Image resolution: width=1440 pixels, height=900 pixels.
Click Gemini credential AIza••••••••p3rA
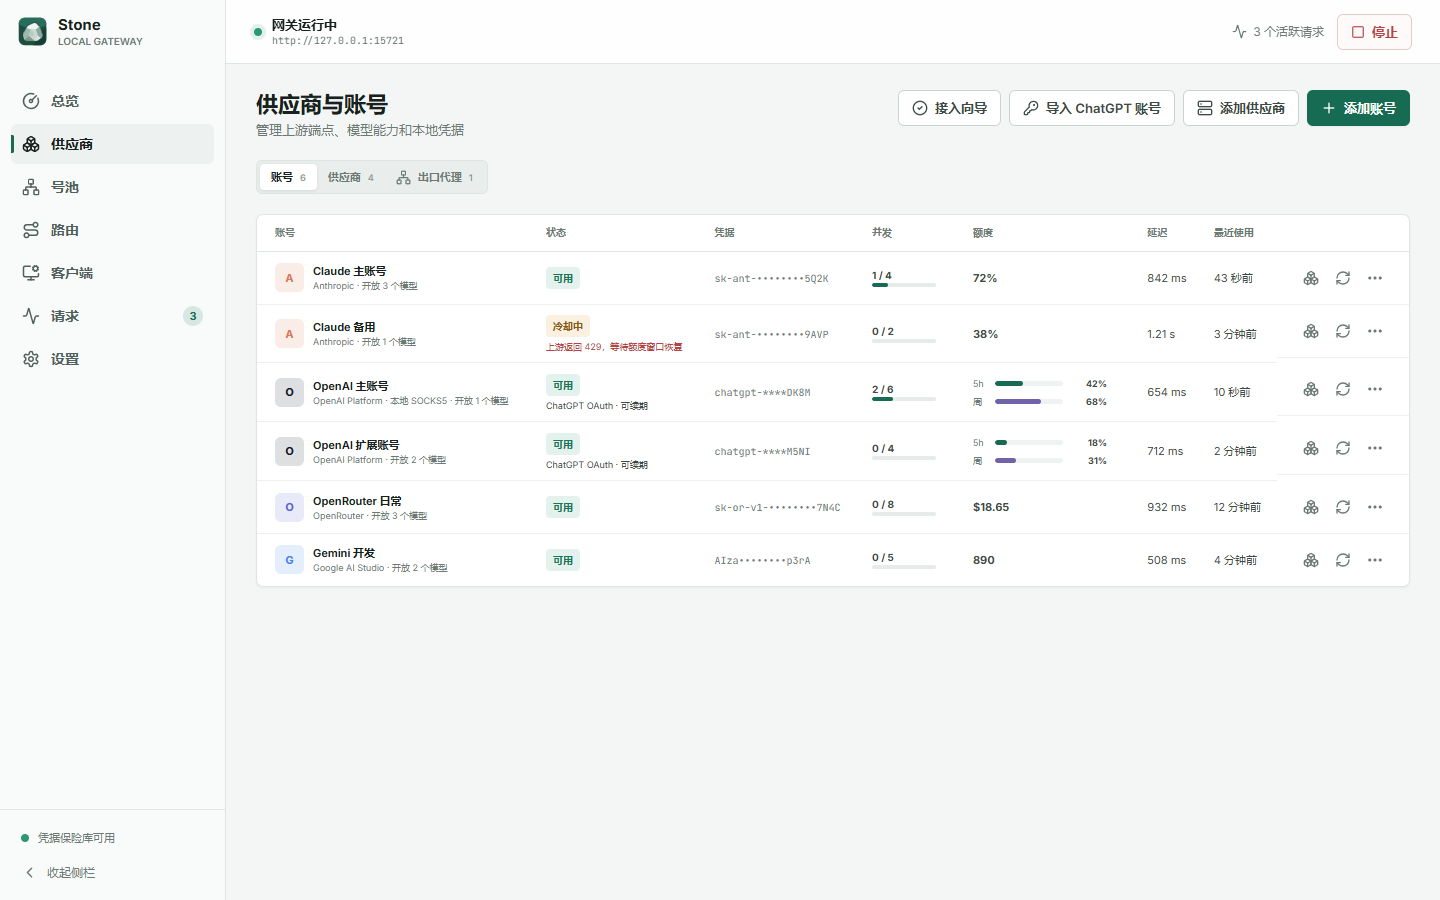[762, 561]
